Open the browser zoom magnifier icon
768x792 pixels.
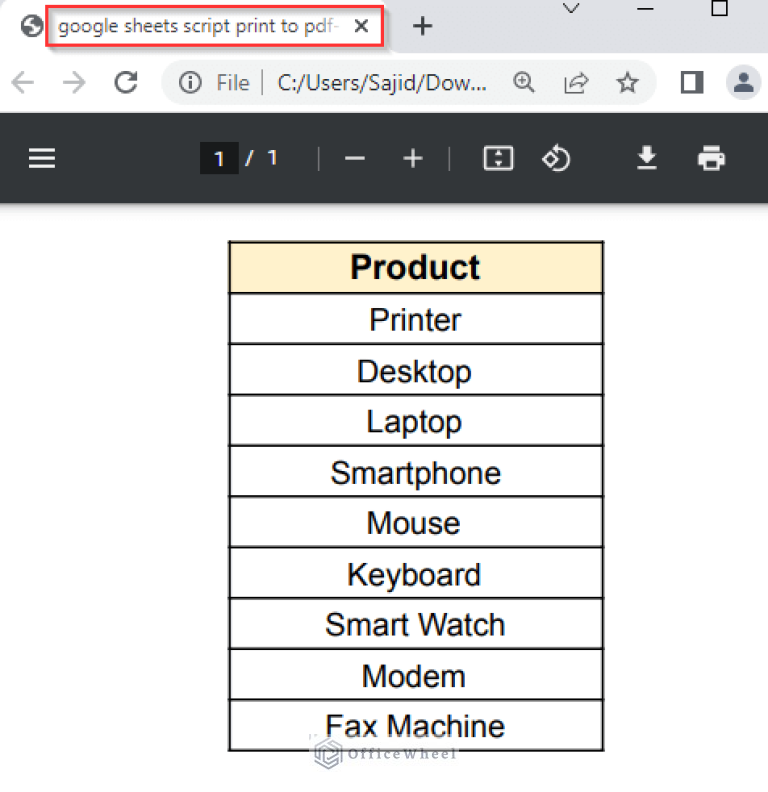[x=523, y=82]
